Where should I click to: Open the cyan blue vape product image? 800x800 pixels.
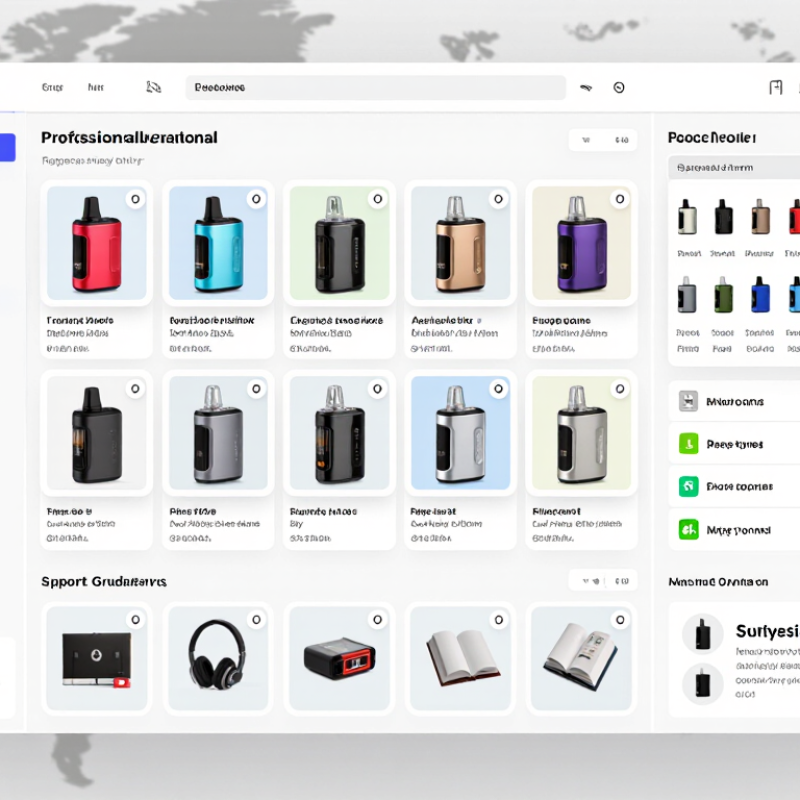pyautogui.click(x=218, y=243)
